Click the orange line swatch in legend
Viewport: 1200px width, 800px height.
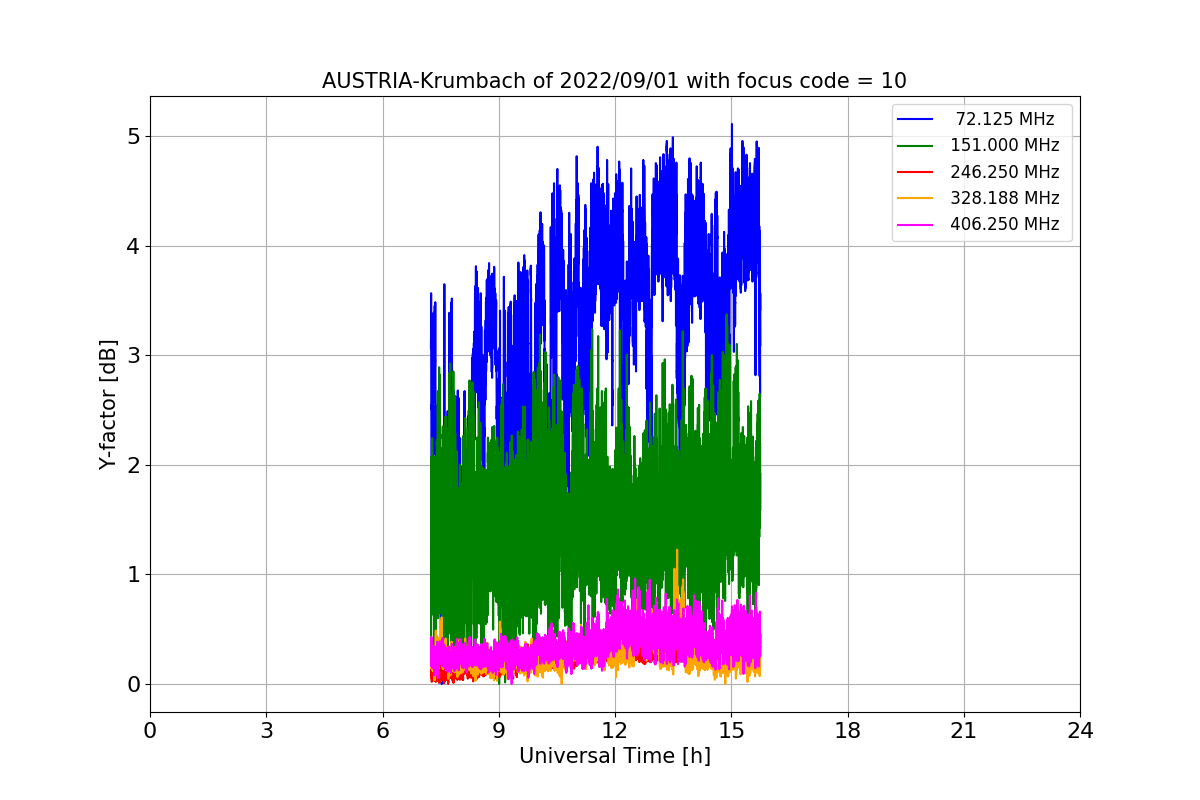[x=916, y=198]
